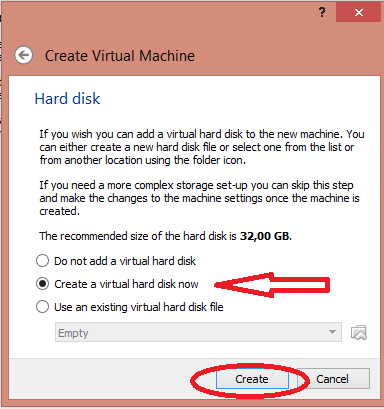This screenshot has width=384, height=409.
Task: Click the paragraph about complex storage set-up
Action: [199, 198]
